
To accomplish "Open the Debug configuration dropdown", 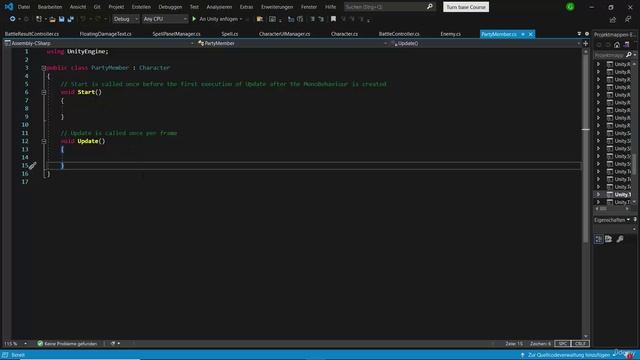I will point(125,19).
